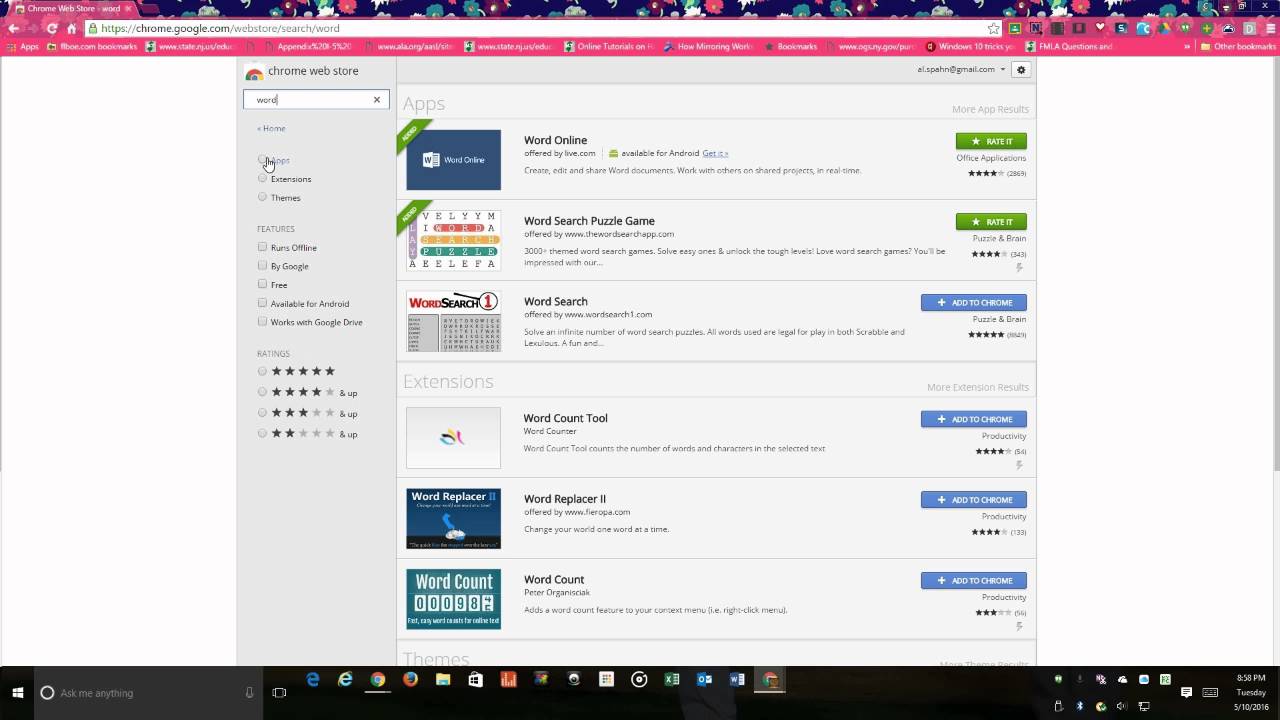Viewport: 1280px width, 720px height.
Task: Open Task View on the taskbar
Action: [279, 692]
